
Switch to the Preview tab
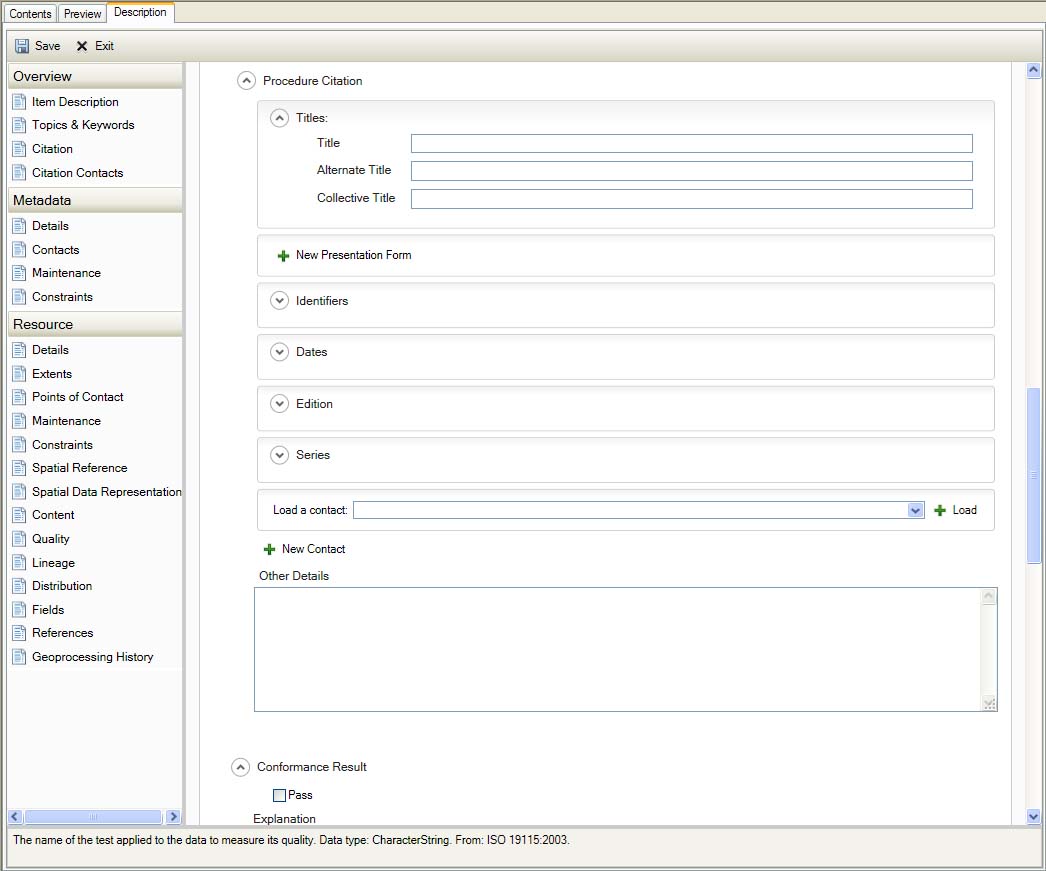pos(82,14)
